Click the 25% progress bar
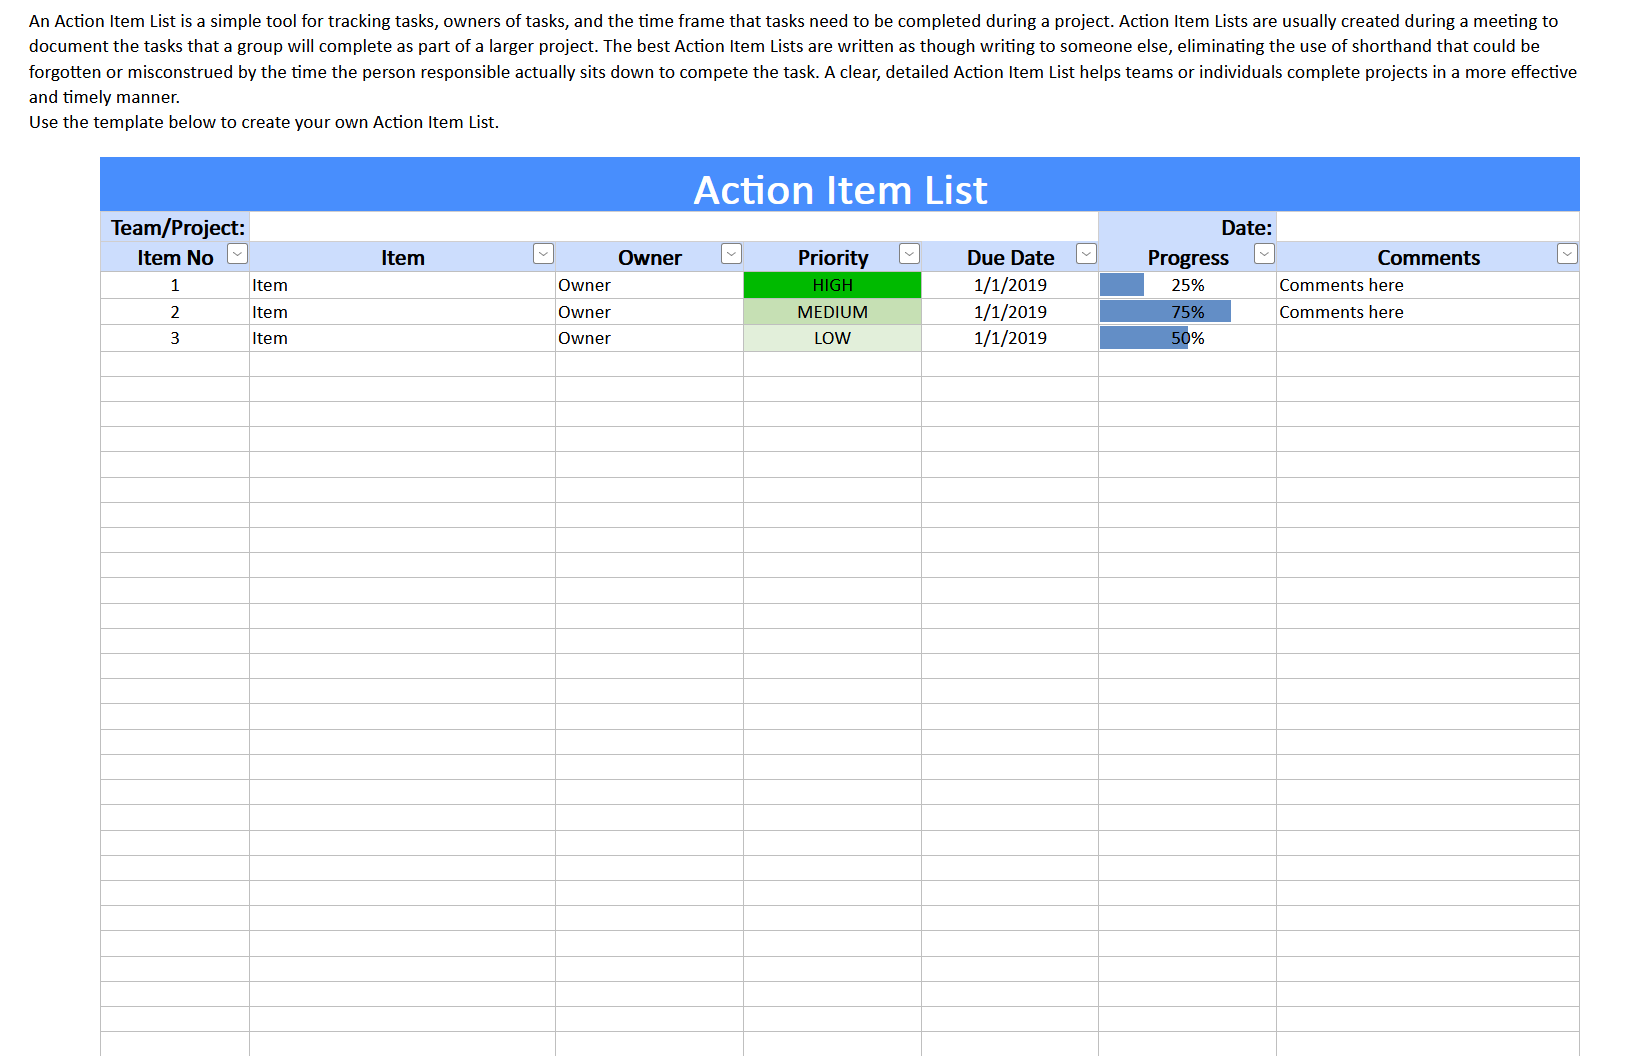Screen dimensions: 1638x1056 coord(1121,285)
